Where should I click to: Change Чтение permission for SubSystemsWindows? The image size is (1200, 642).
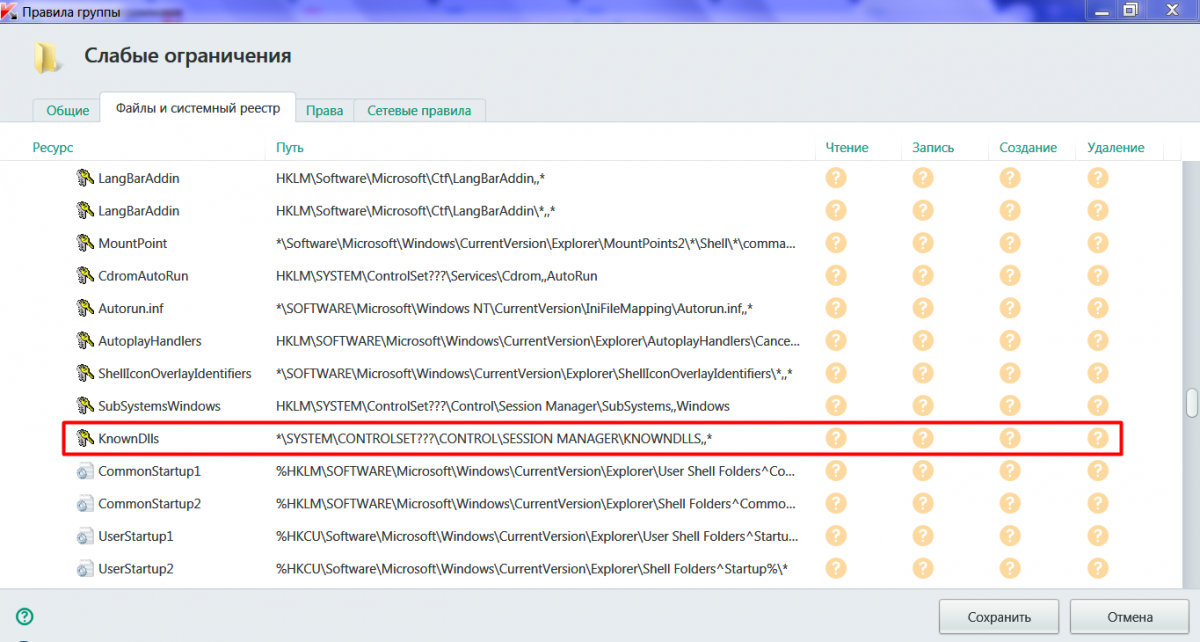click(835, 406)
